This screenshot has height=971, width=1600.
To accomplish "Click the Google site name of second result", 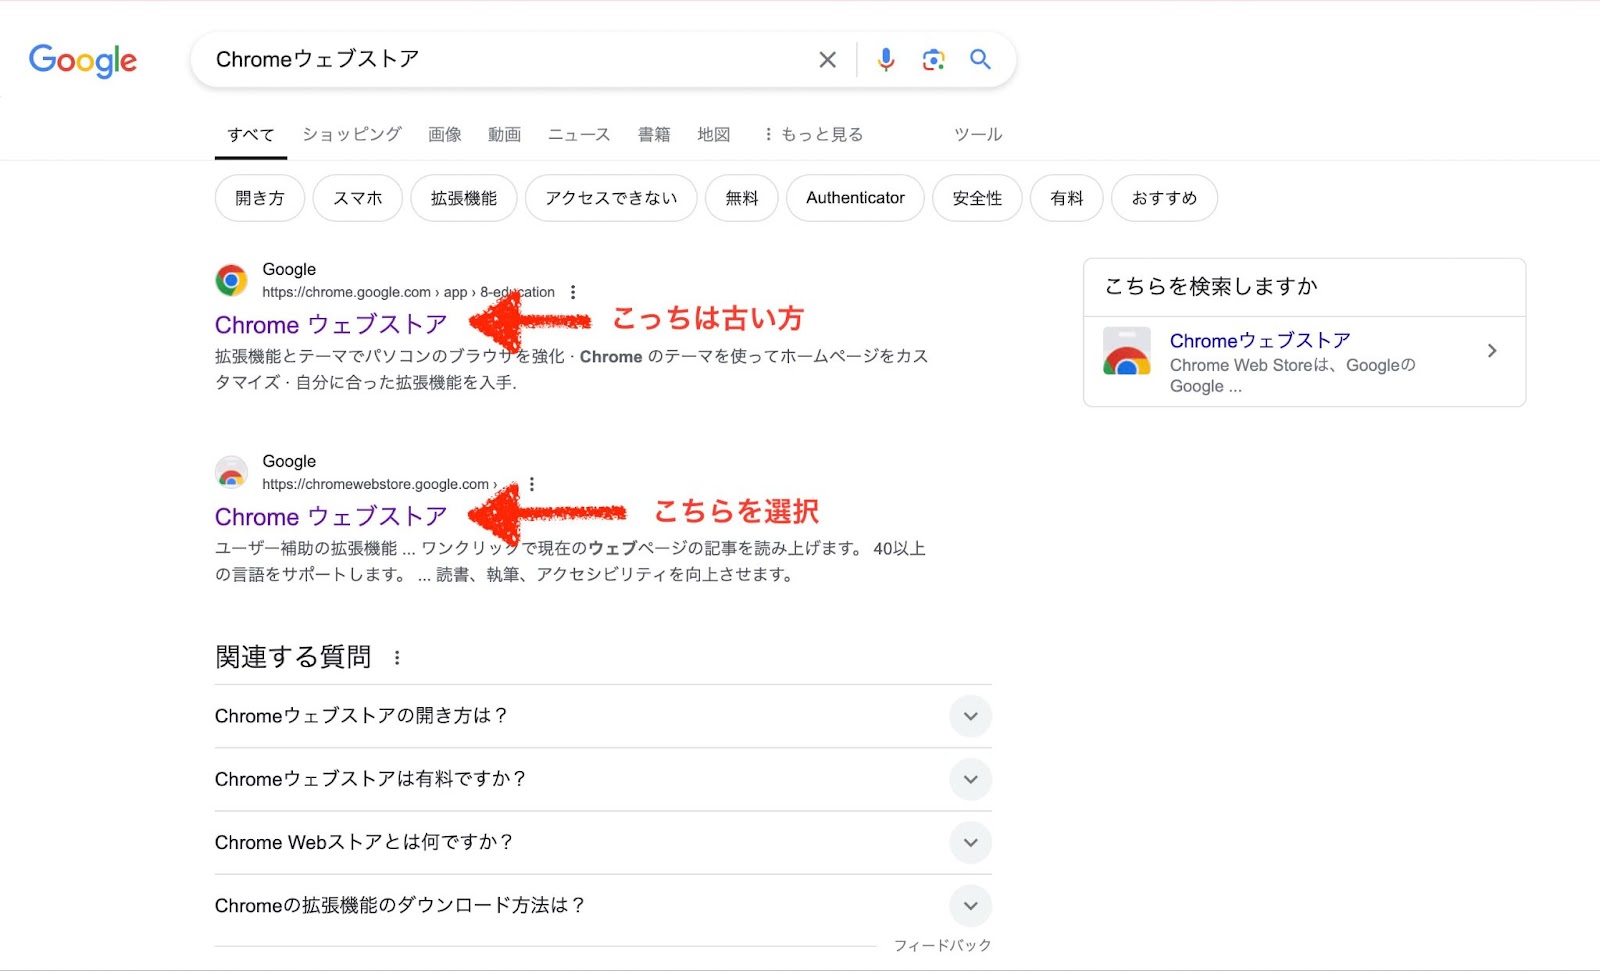I will 289,461.
